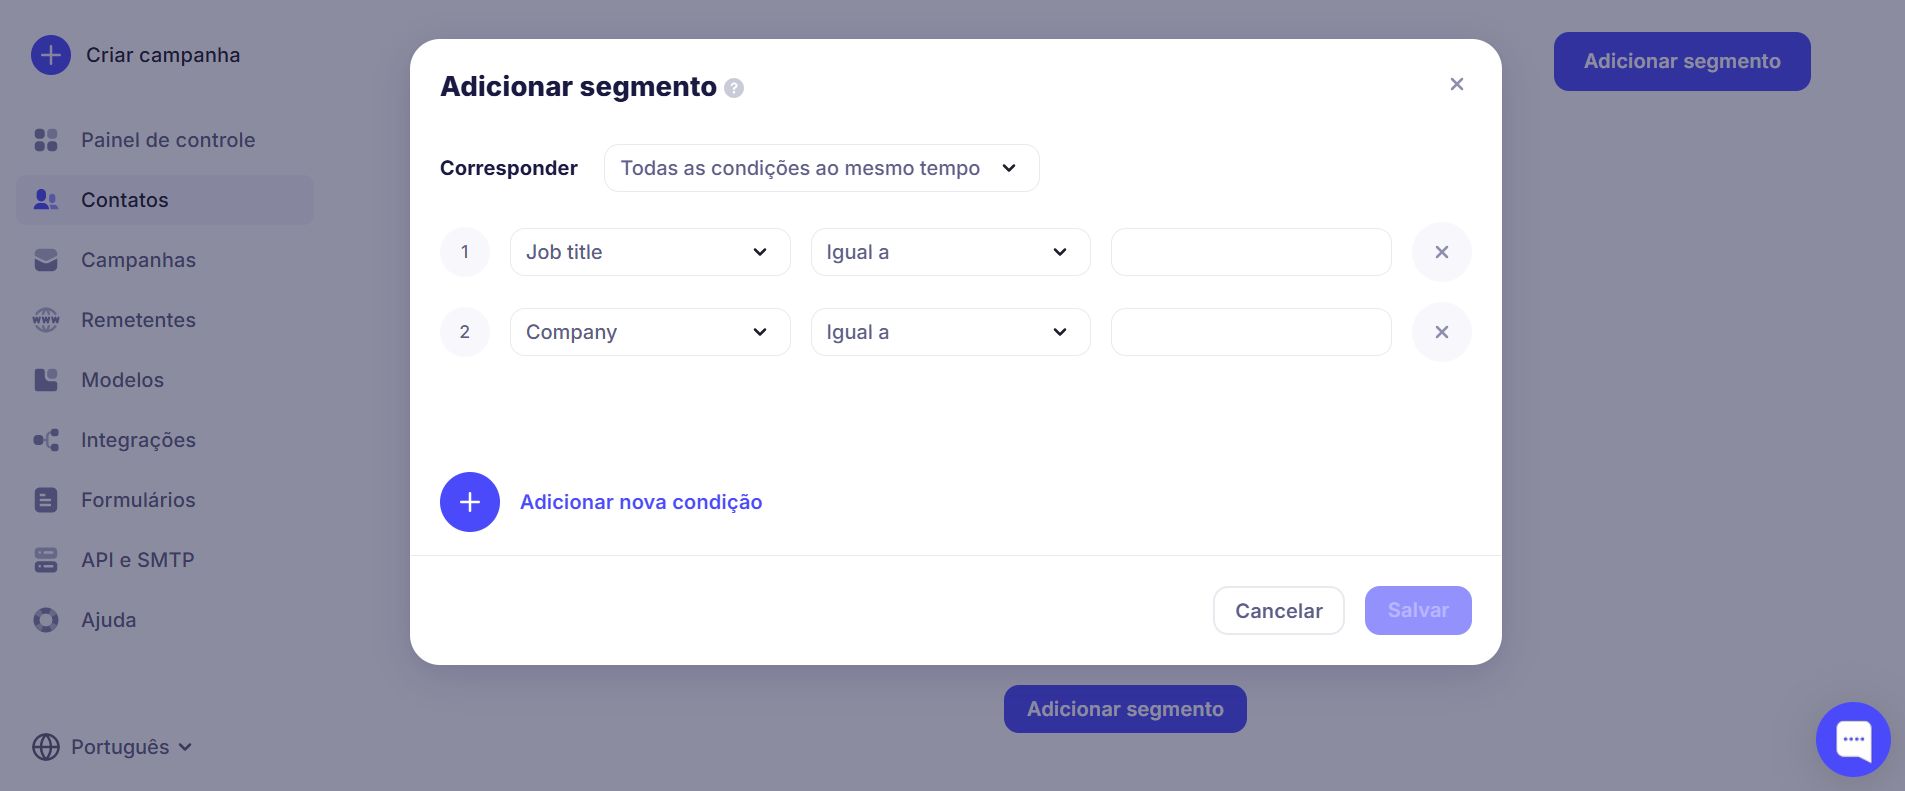This screenshot has height=791, width=1905.
Task: Click the Ajuda lifebuoy icon
Action: pos(46,620)
